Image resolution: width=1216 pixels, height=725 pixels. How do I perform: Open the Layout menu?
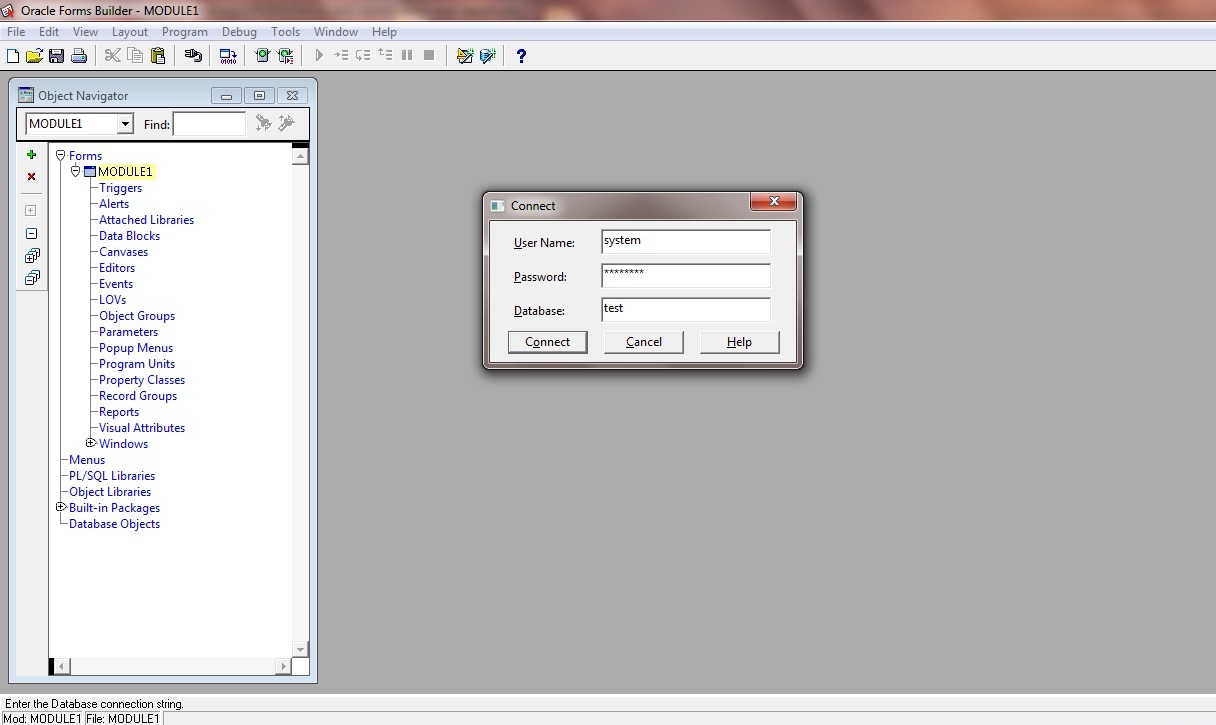click(x=130, y=32)
